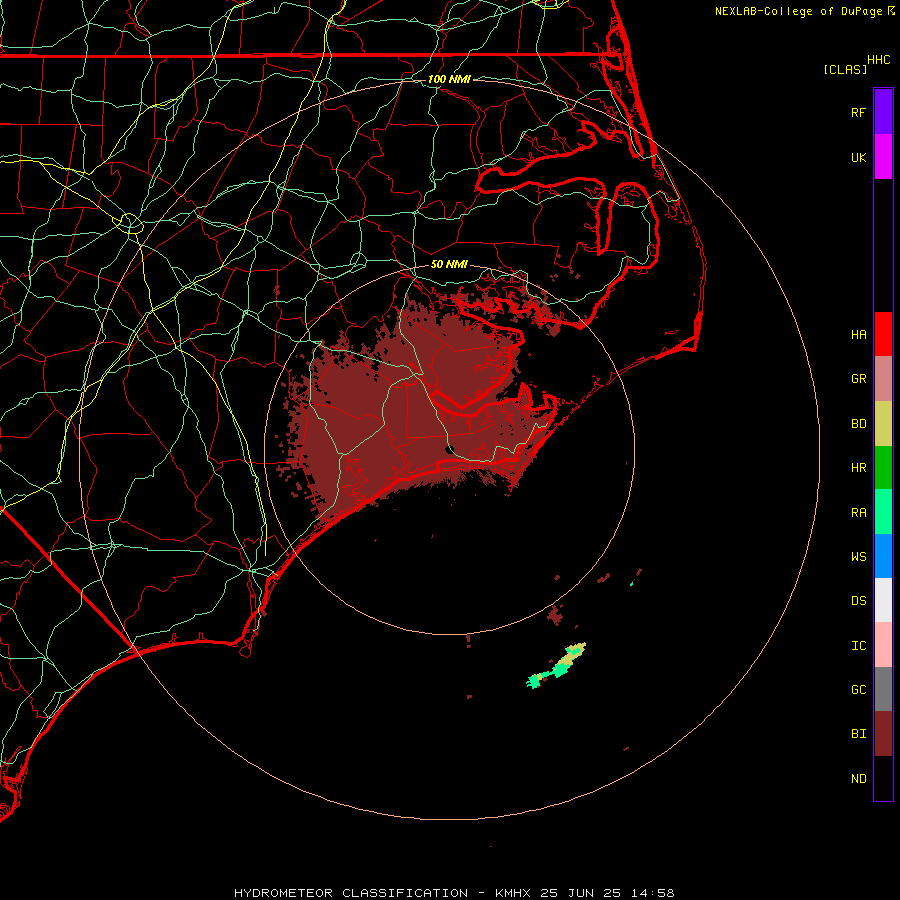The height and width of the screenshot is (900, 900).
Task: Click the IC legend label
Action: pos(858,646)
